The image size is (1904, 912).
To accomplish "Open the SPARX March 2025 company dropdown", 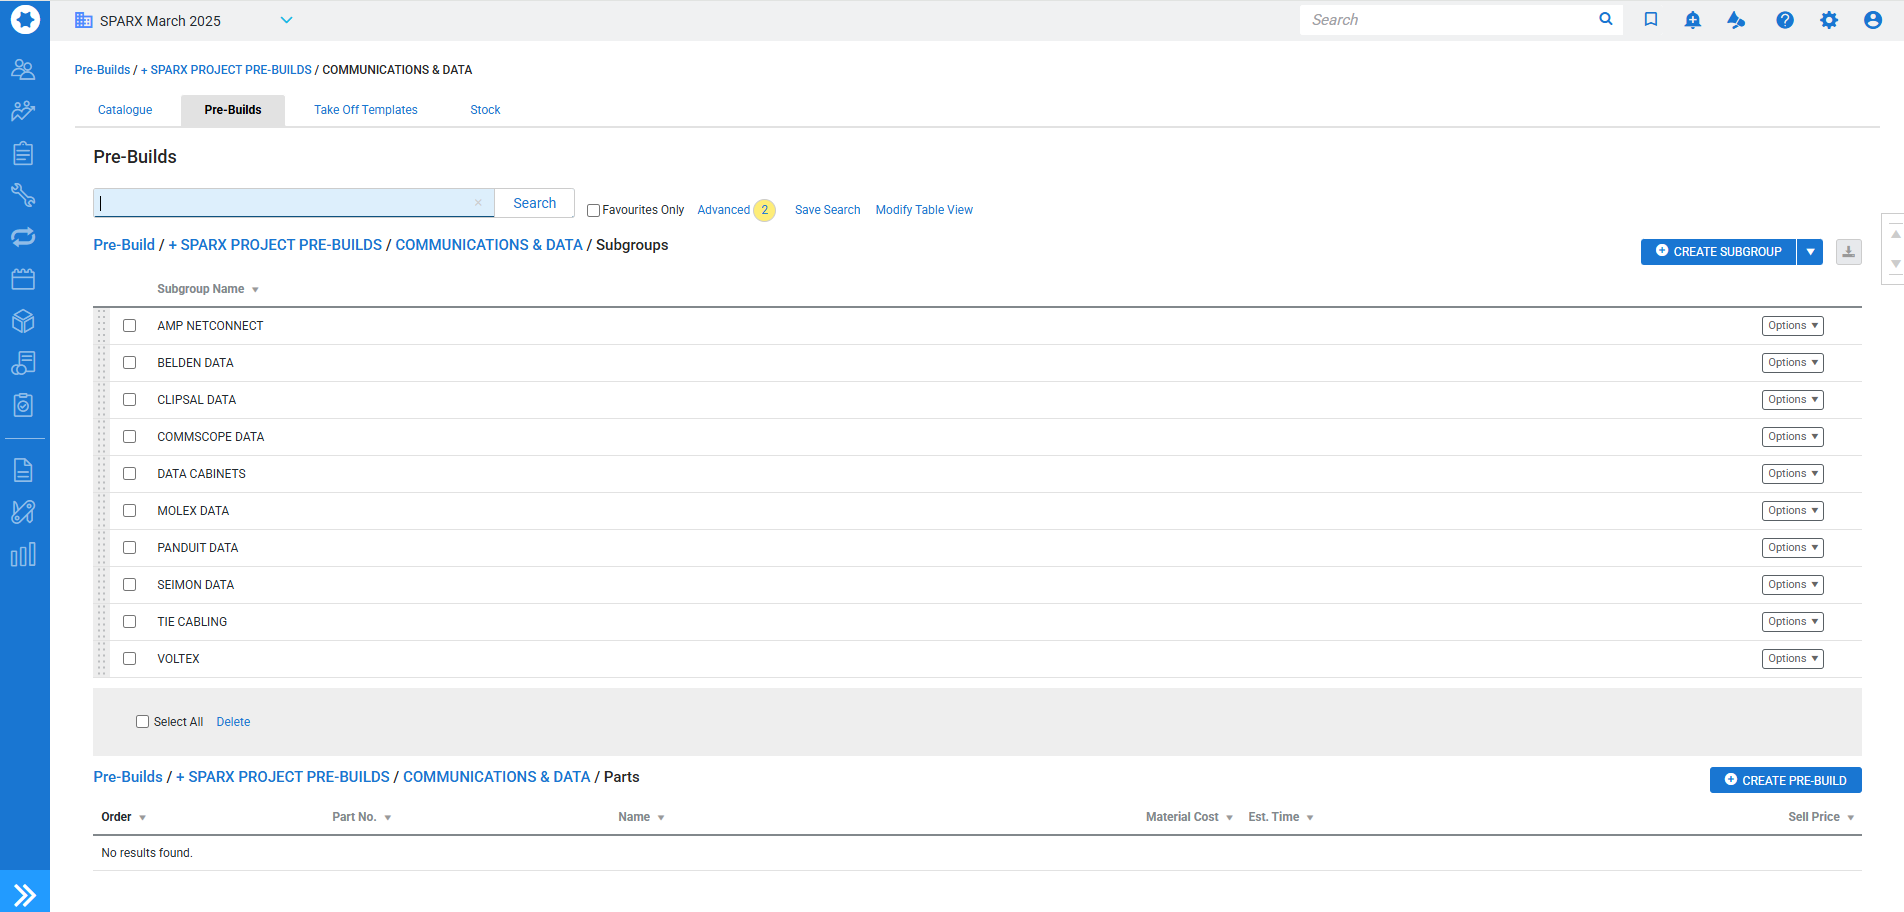I will [286, 20].
